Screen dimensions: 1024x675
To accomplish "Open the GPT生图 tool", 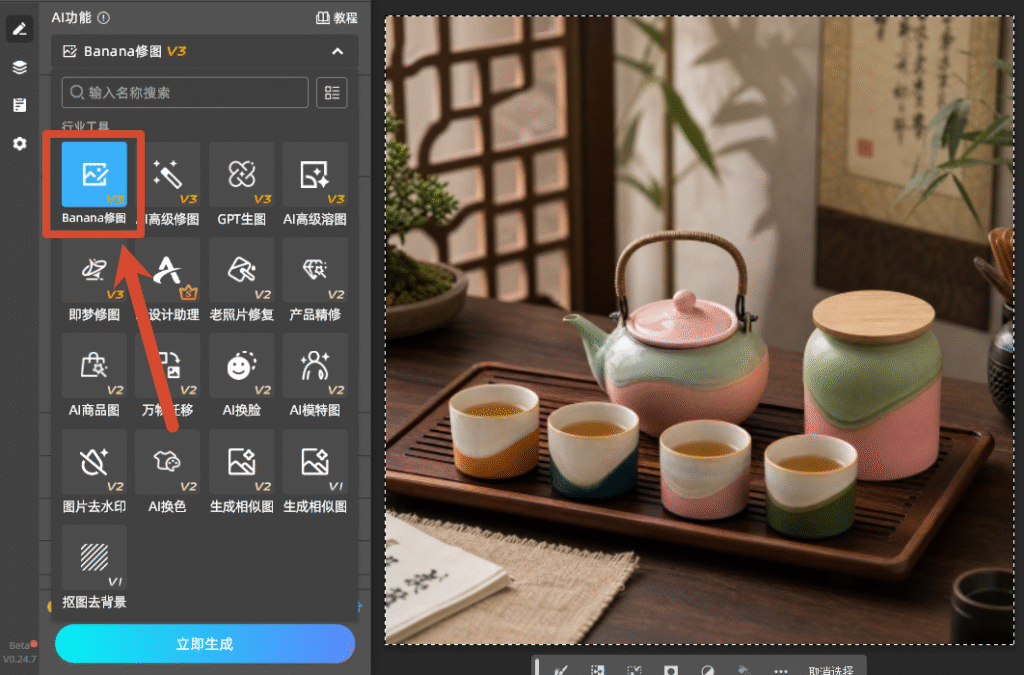I will [x=242, y=183].
